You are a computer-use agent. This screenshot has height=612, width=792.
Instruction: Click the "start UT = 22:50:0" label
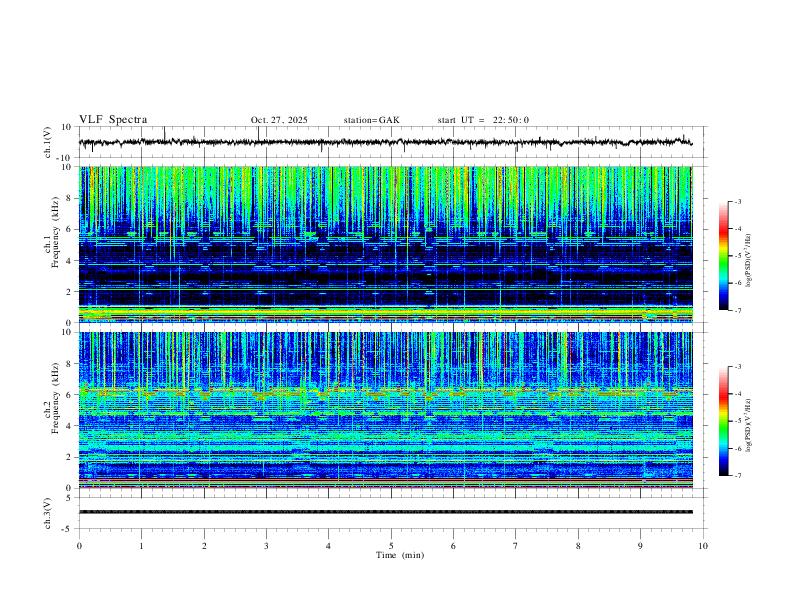(x=483, y=120)
